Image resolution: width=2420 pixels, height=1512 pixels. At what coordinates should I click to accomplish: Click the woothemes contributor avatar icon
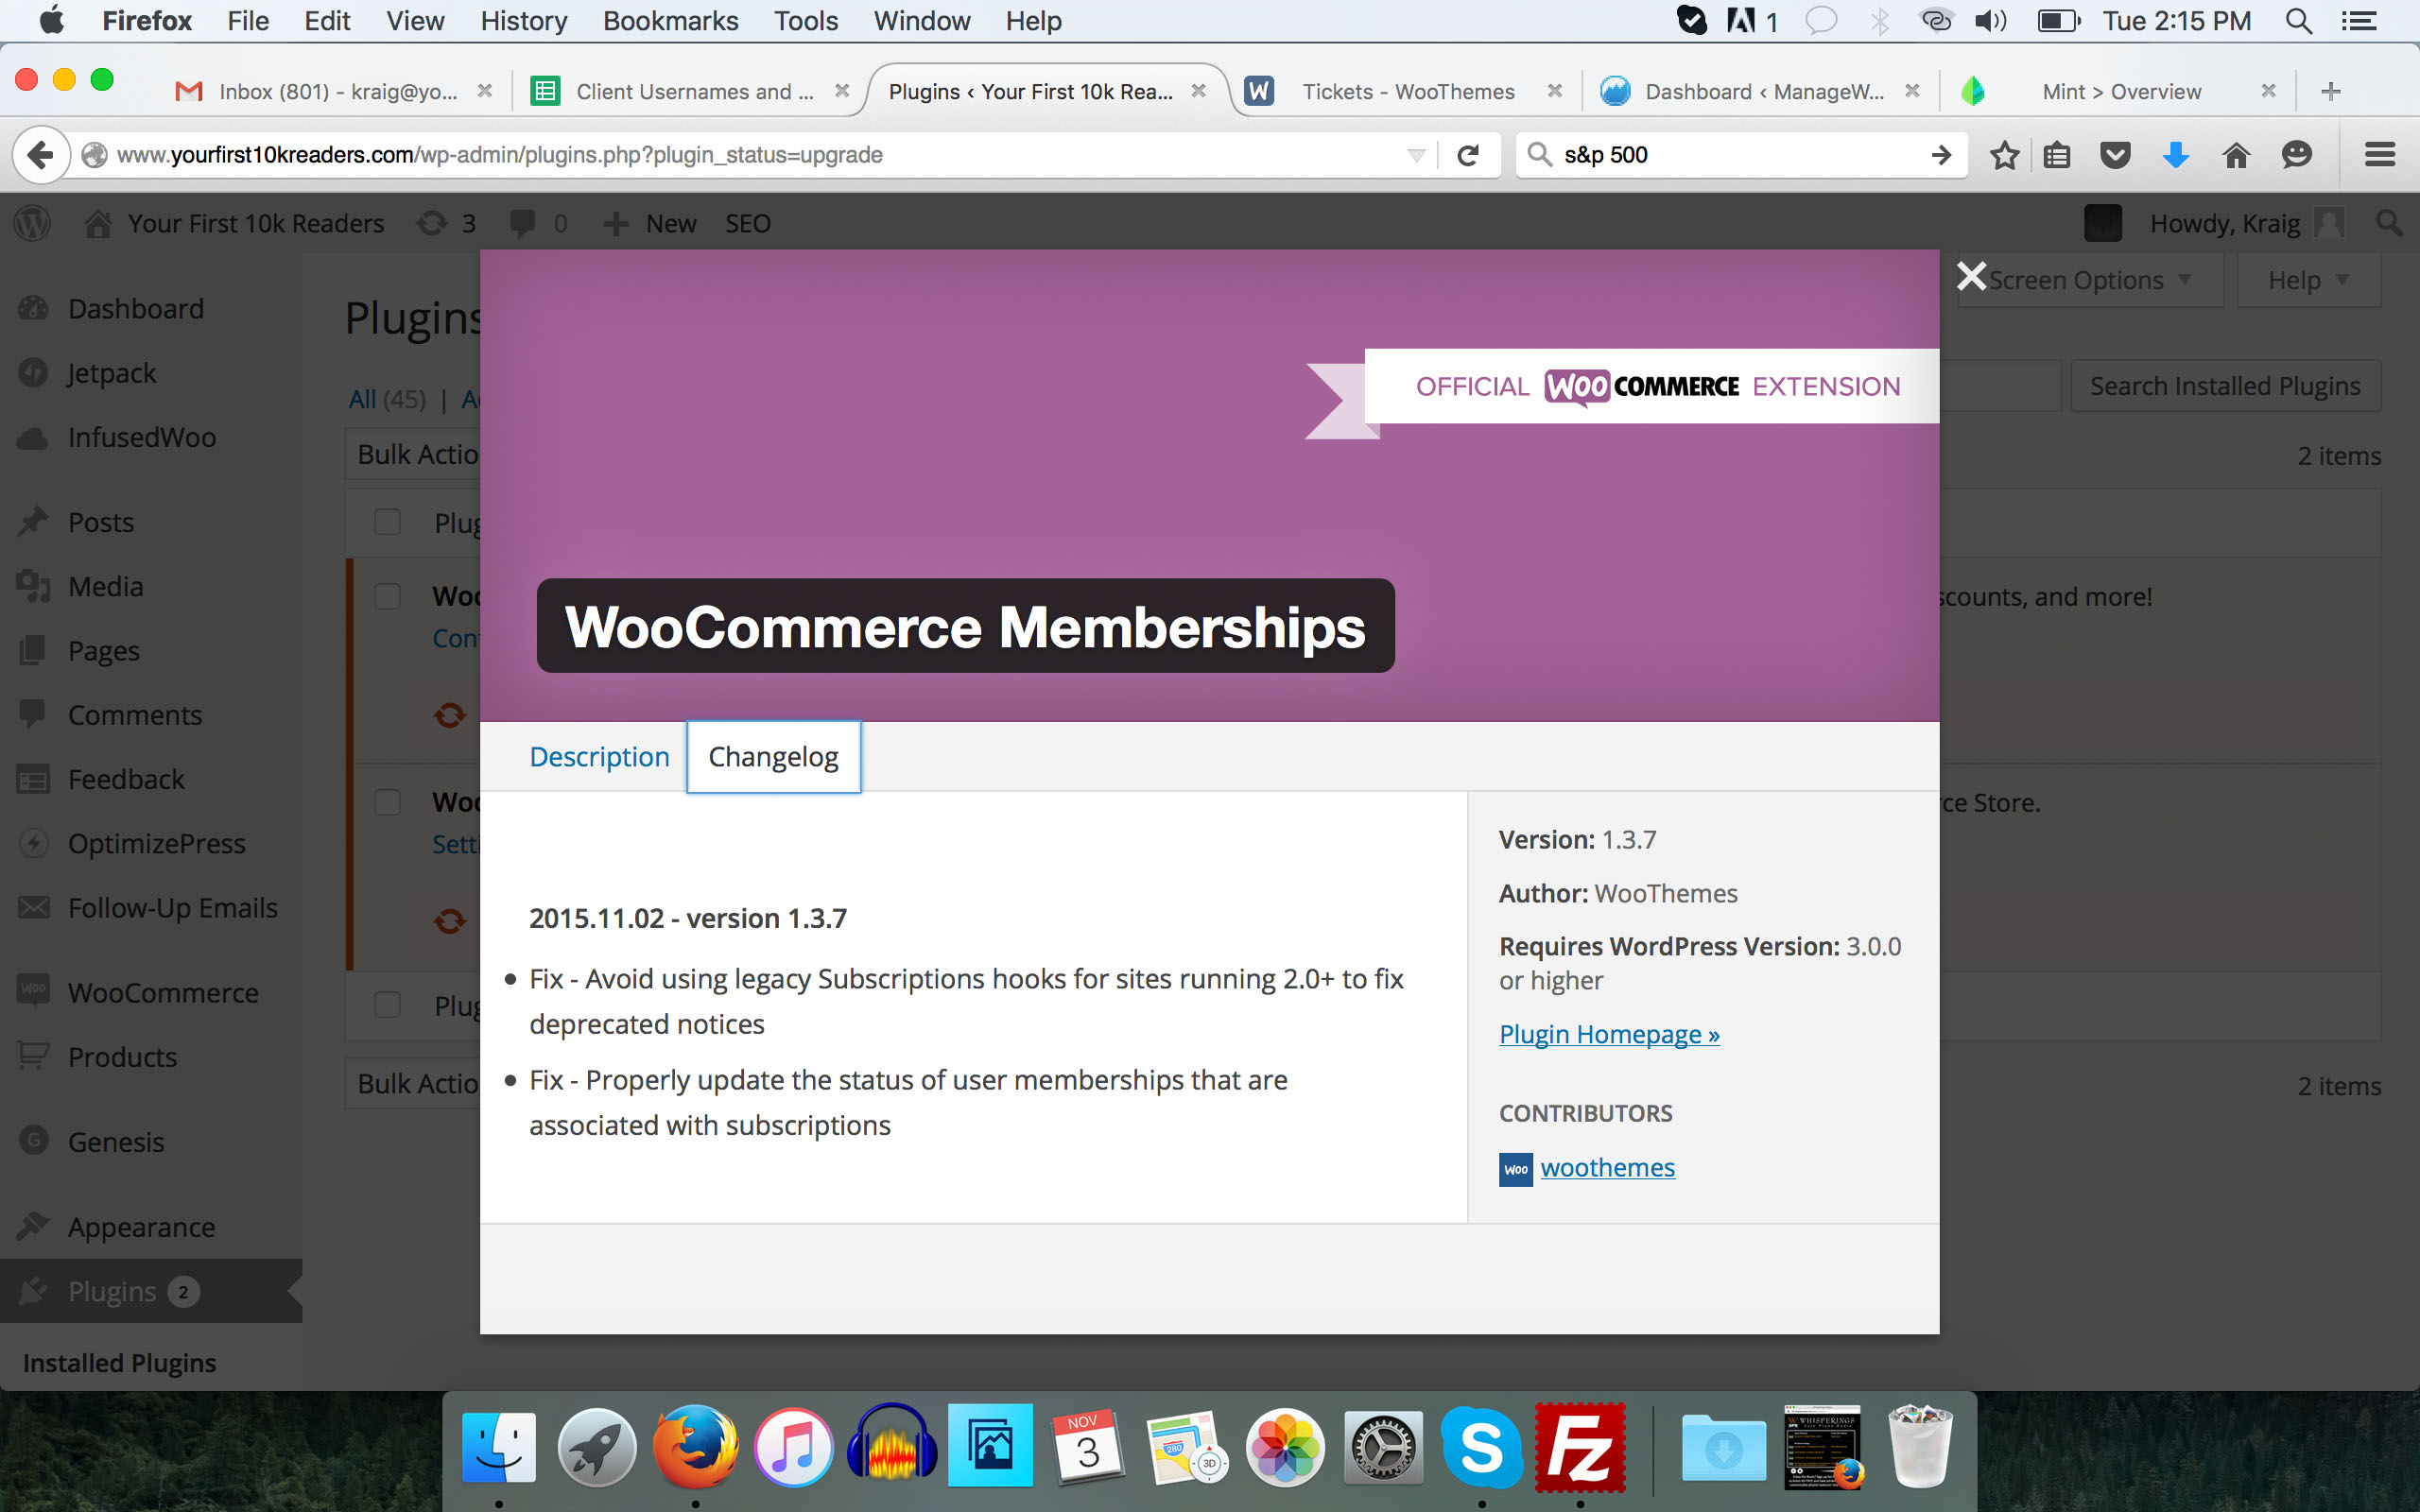point(1515,1169)
